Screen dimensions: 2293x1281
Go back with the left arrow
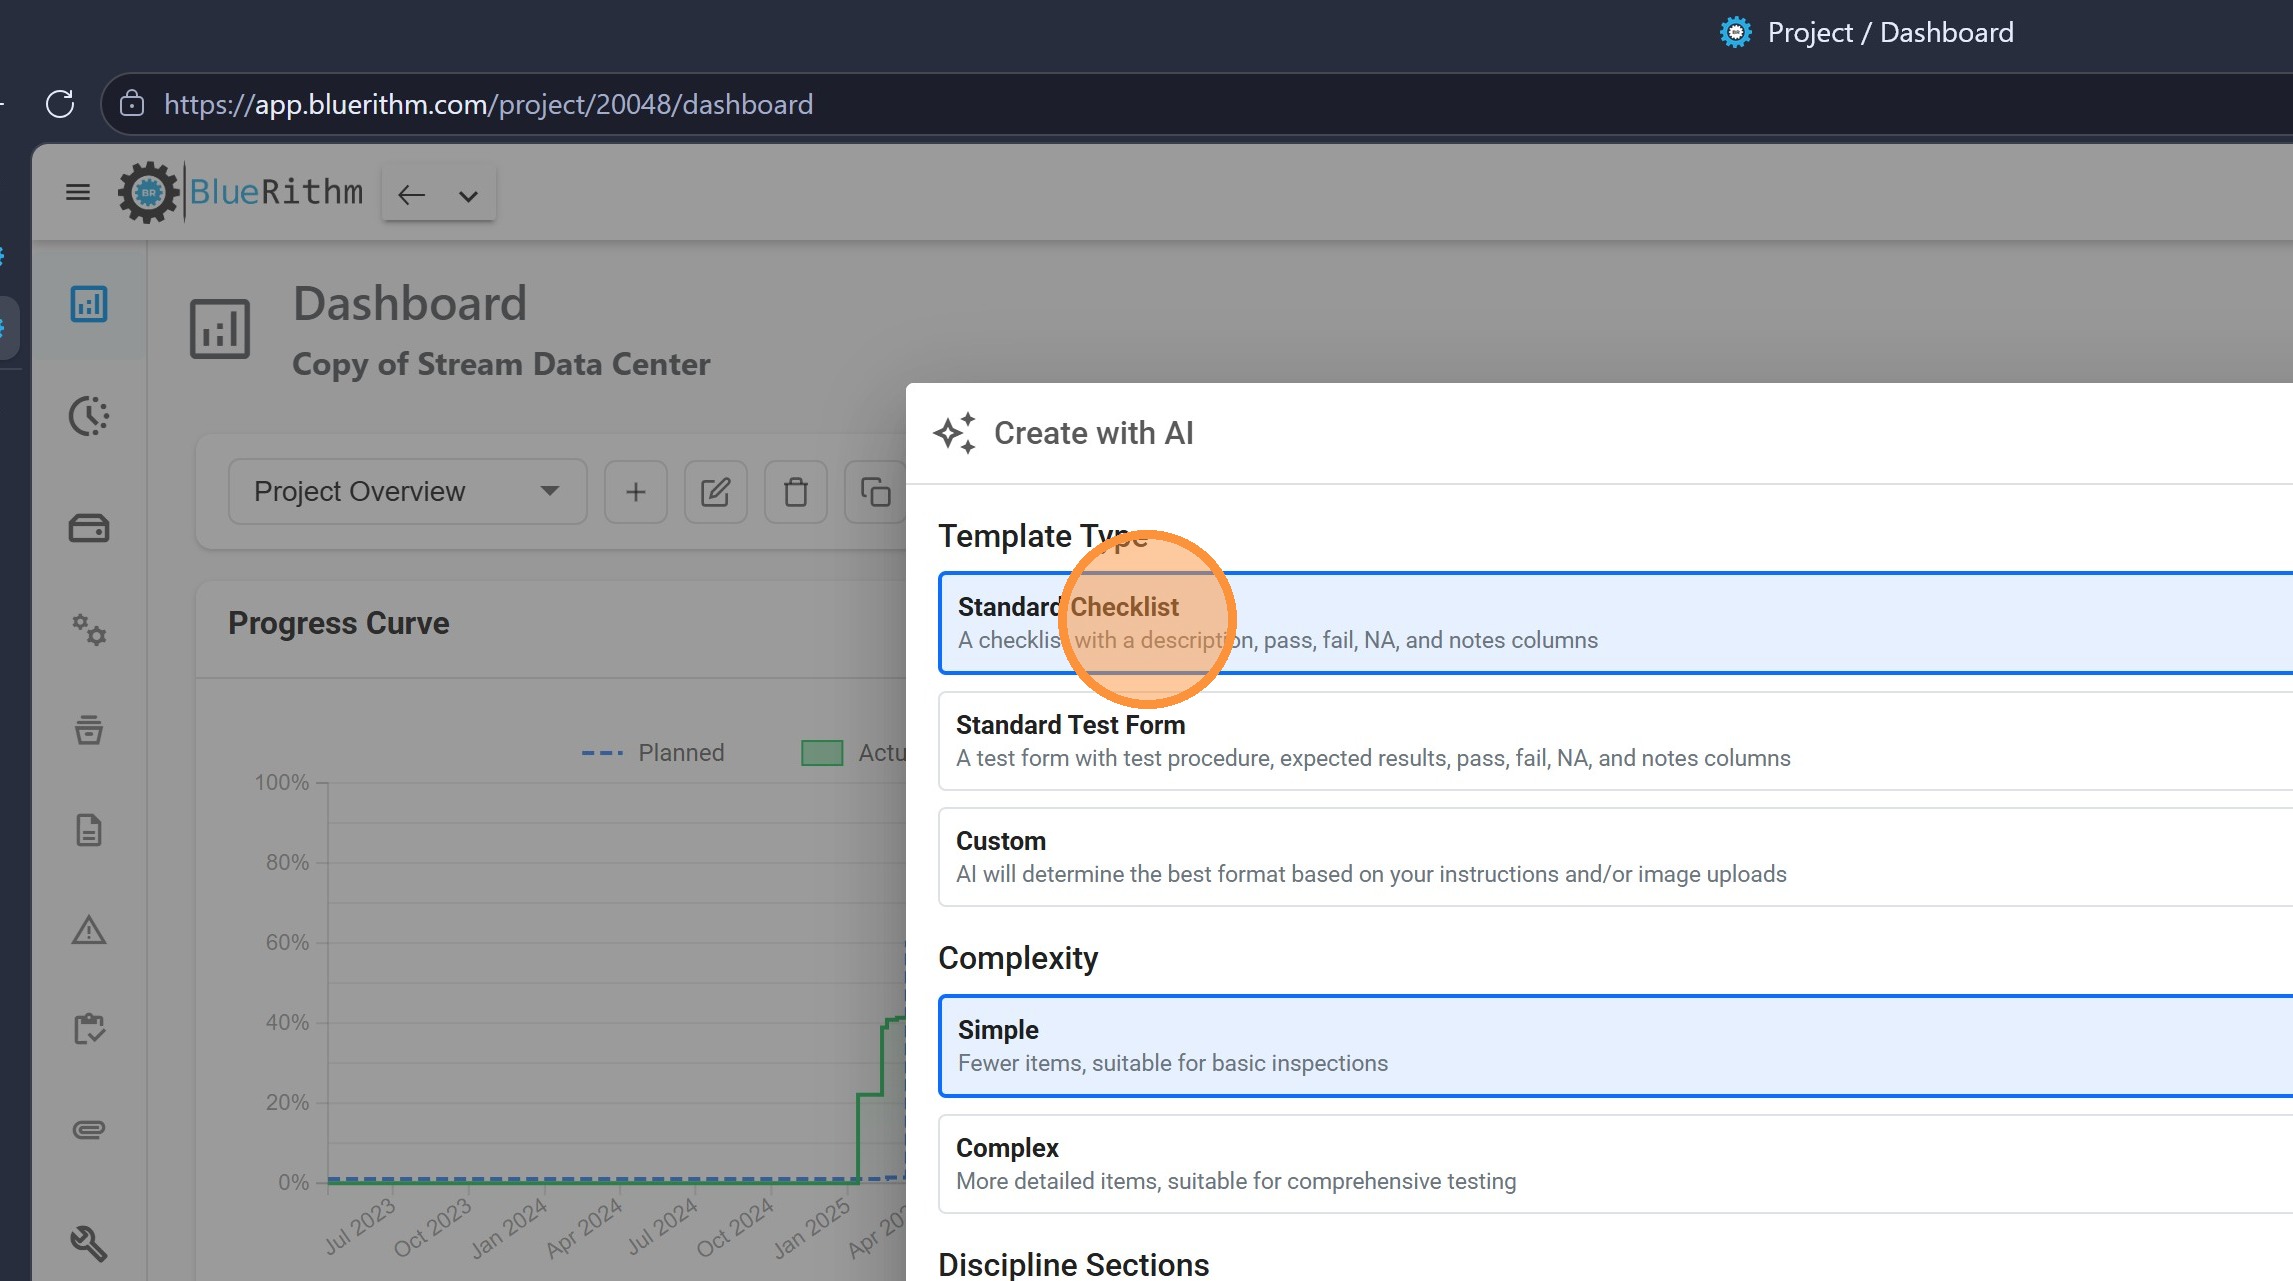point(411,195)
